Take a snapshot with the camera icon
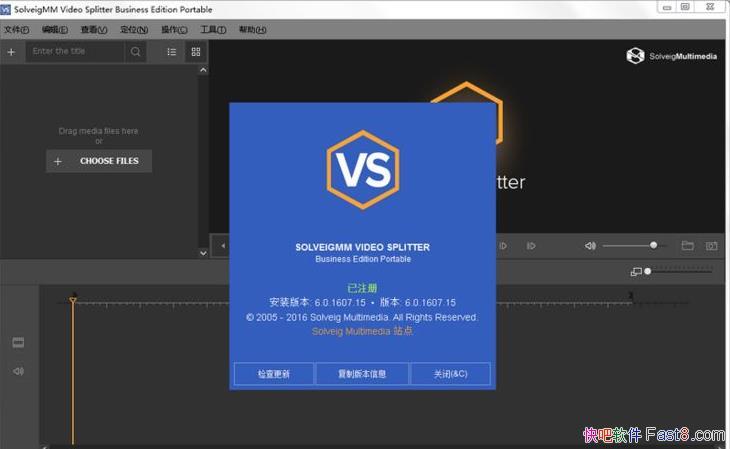 (711, 245)
